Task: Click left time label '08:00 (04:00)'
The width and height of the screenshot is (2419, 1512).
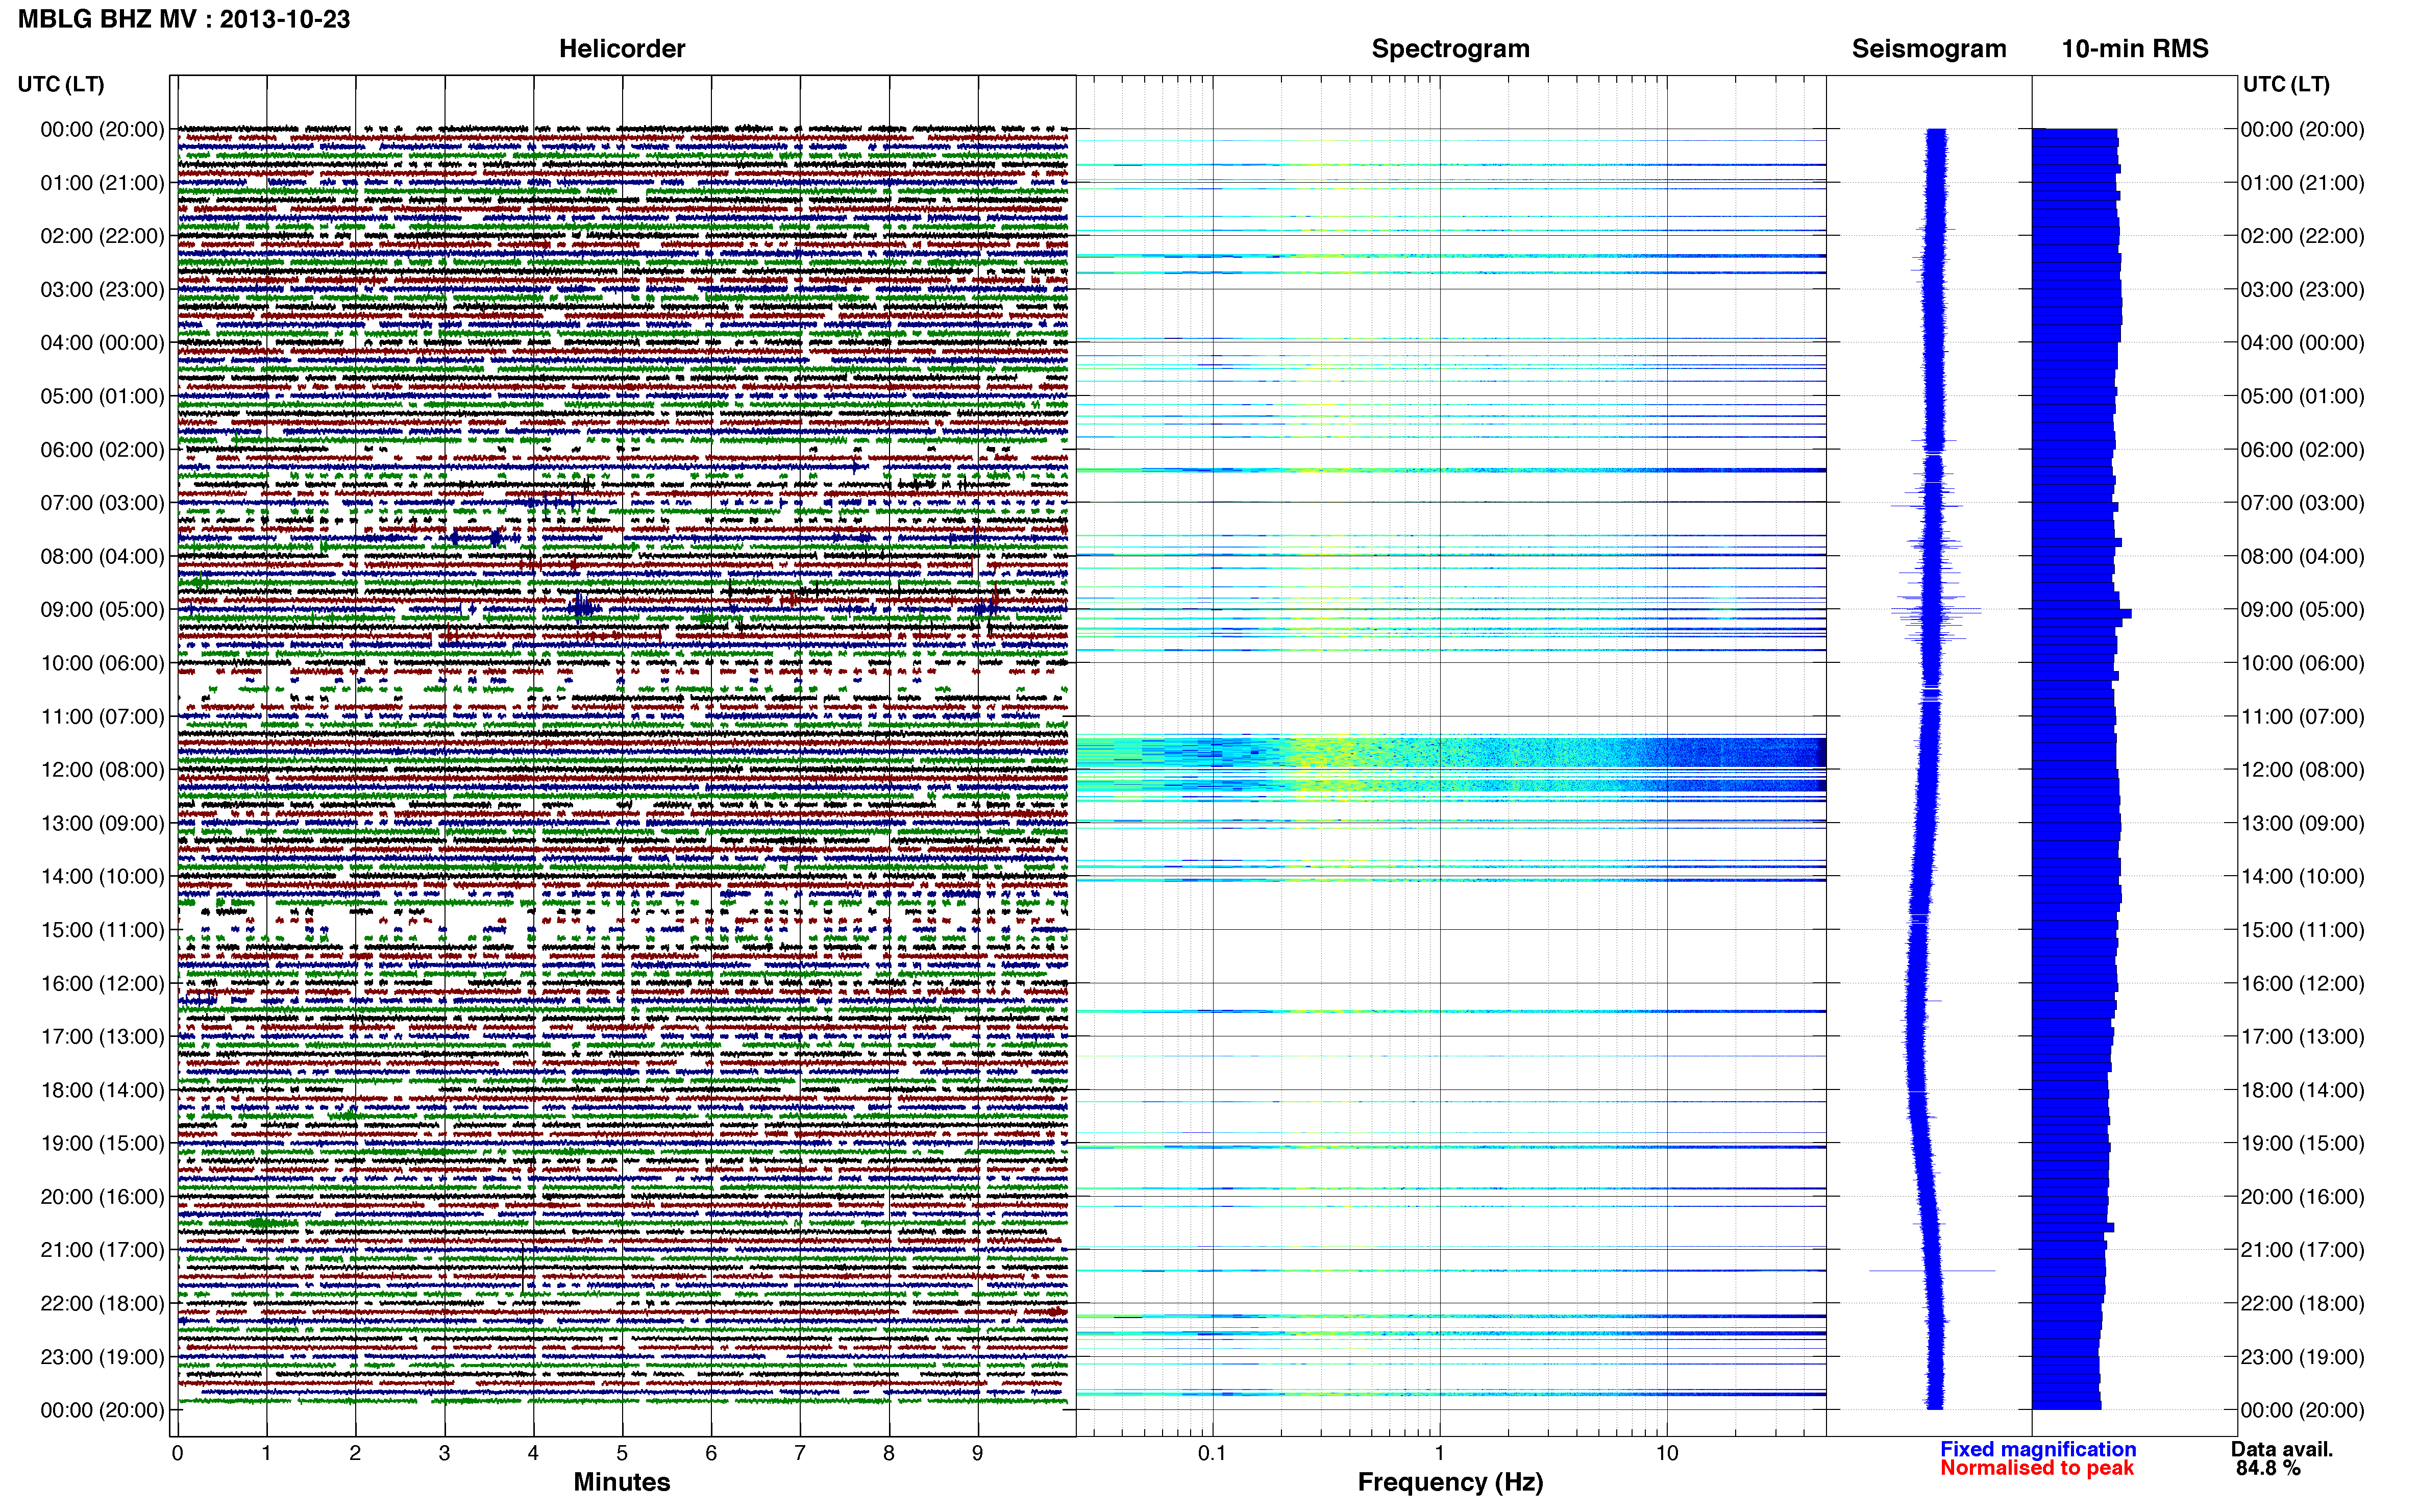Action: [x=102, y=556]
